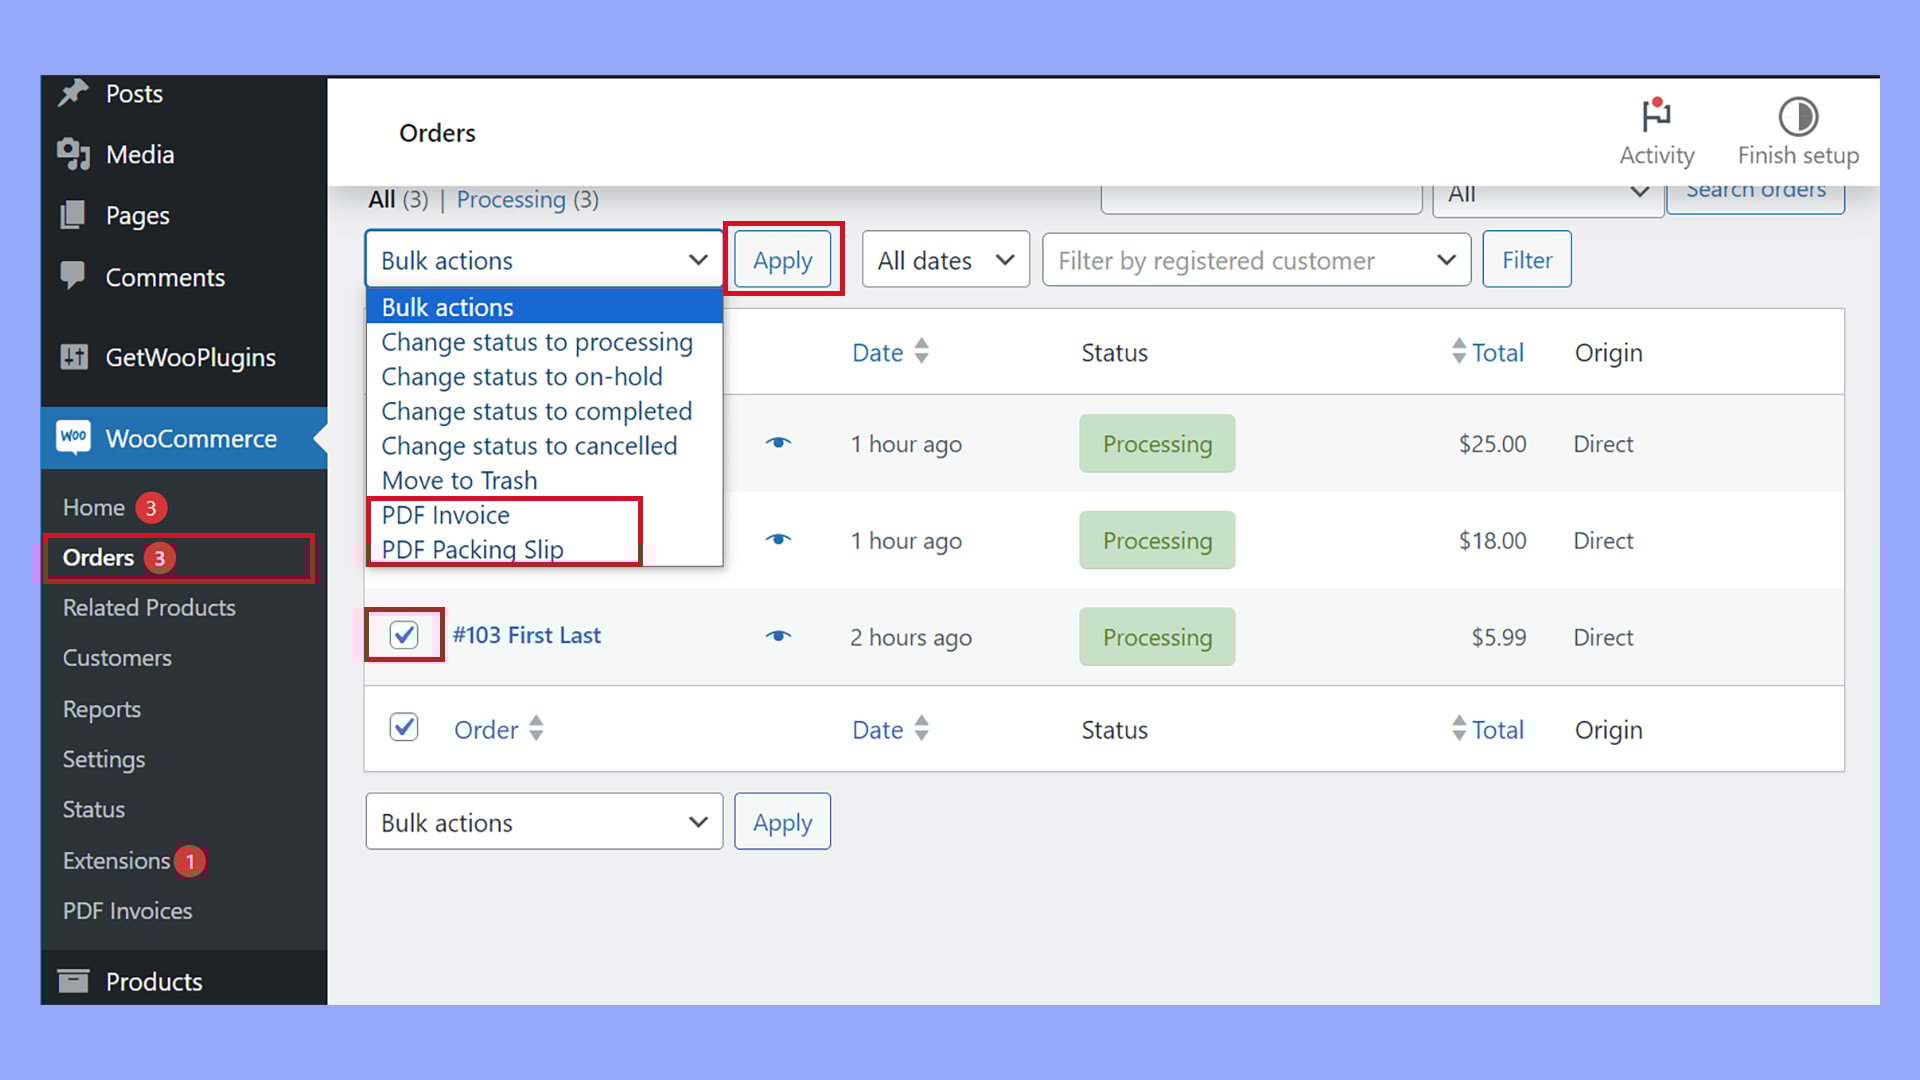Image resolution: width=1920 pixels, height=1080 pixels.
Task: Preview the $25.00 order via eye icon
Action: pyautogui.click(x=778, y=443)
